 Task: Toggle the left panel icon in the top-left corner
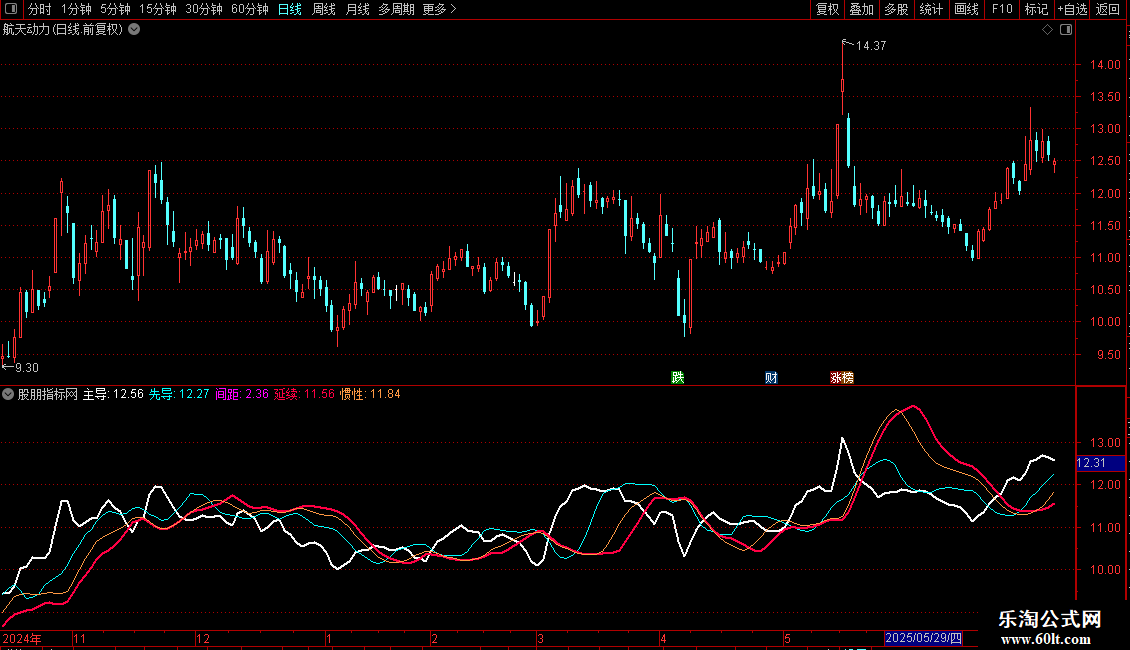(x=11, y=9)
